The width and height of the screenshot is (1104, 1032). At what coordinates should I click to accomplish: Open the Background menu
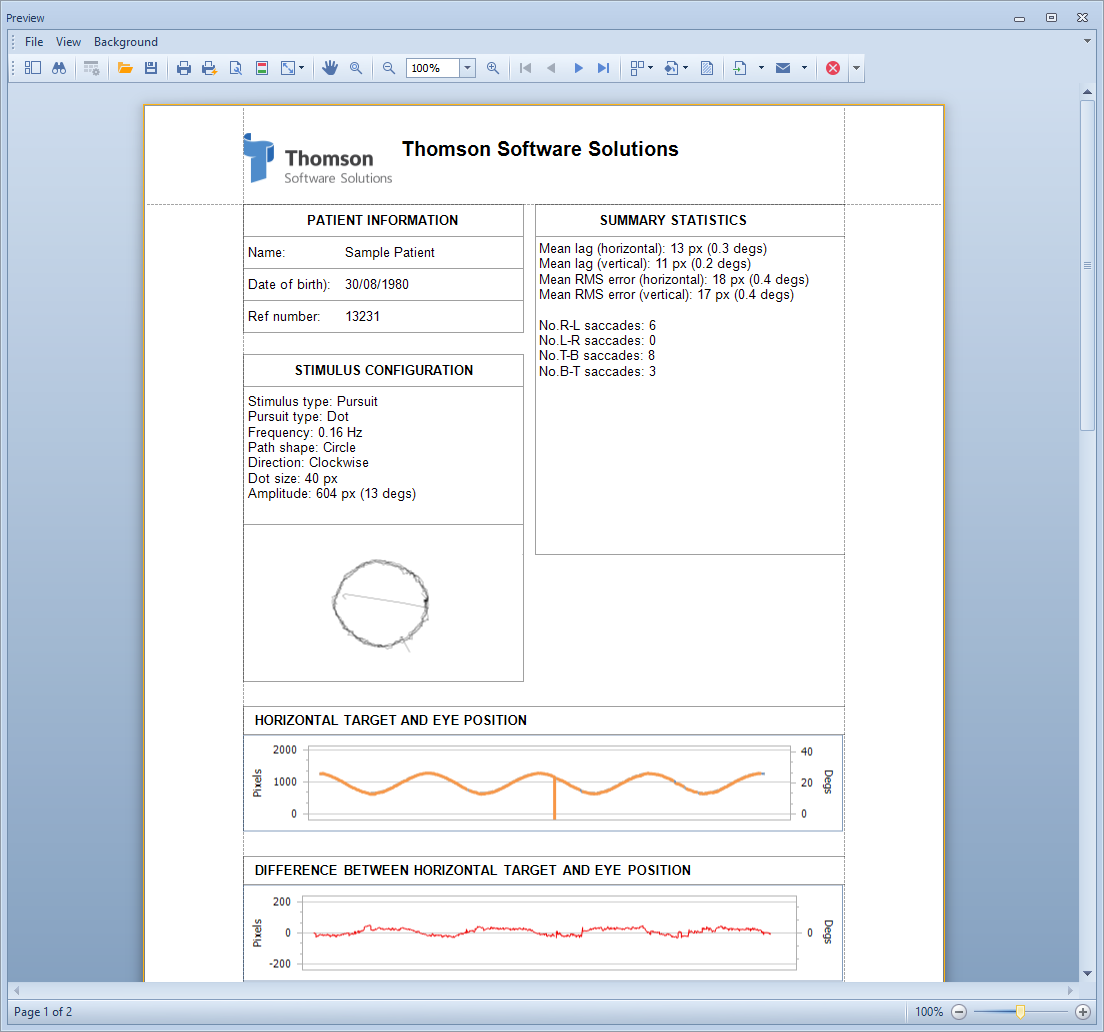tap(126, 42)
